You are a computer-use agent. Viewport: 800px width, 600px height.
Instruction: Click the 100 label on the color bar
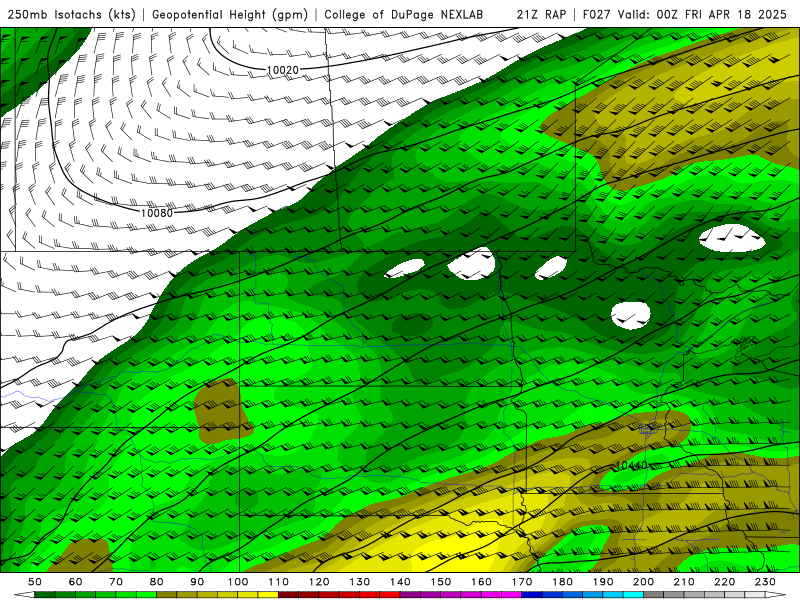pyautogui.click(x=238, y=582)
